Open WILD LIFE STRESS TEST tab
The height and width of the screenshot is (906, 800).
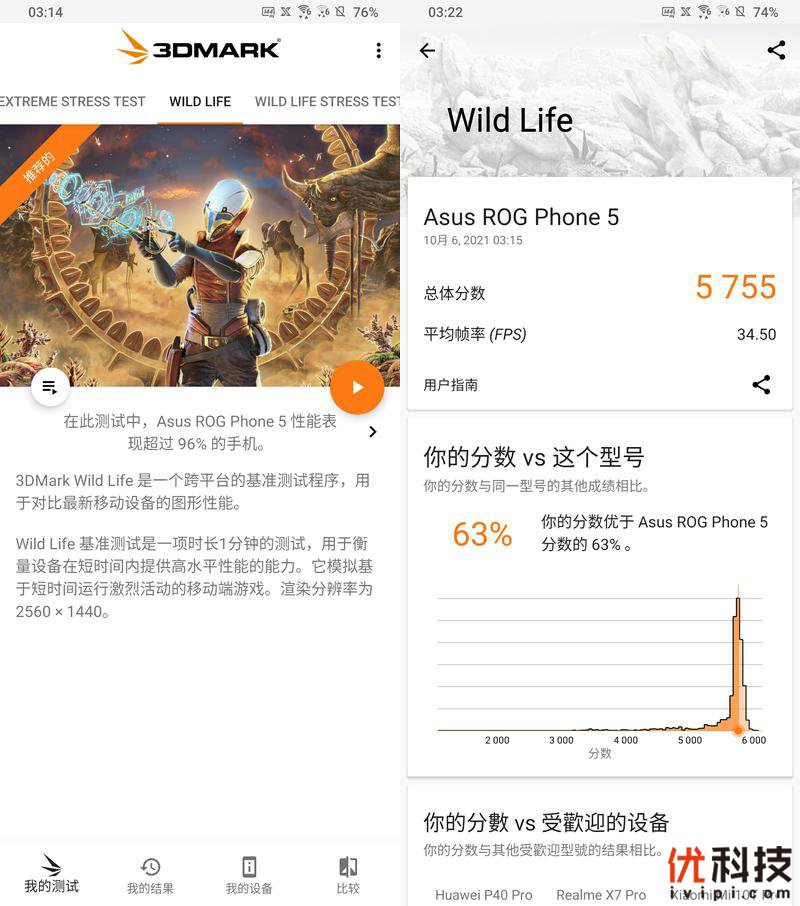327,101
